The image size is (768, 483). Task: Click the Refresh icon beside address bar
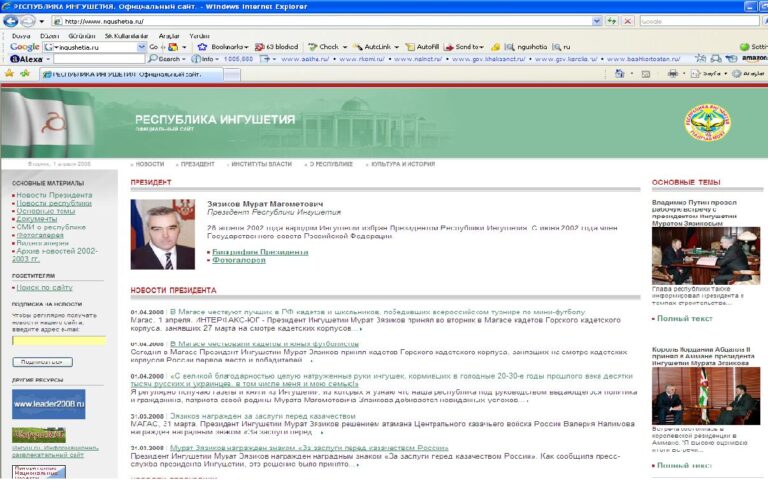coord(611,21)
